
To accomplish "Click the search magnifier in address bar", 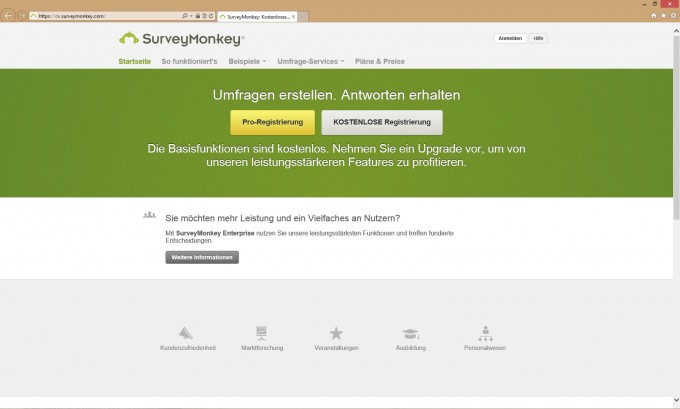I will pyautogui.click(x=185, y=16).
